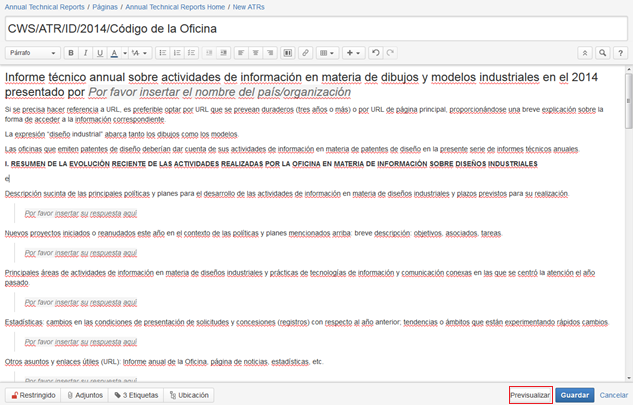Toggle bold formatting in the editor toolbar
This screenshot has width=633, height=405.
[73, 52]
